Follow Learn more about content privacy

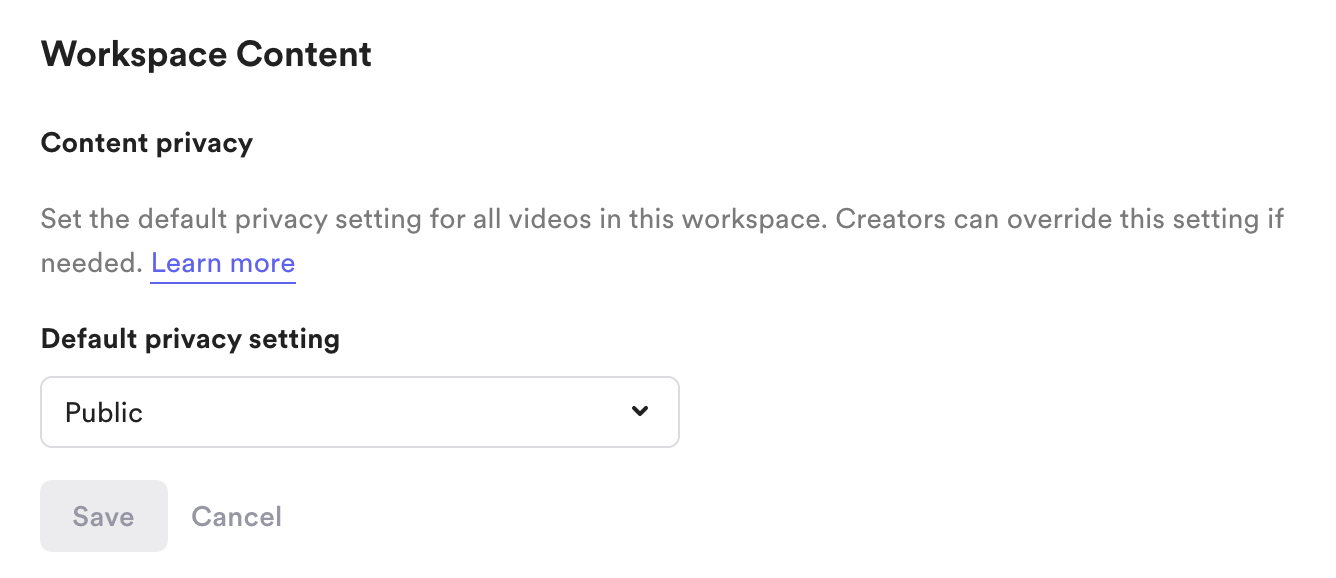[x=223, y=264]
